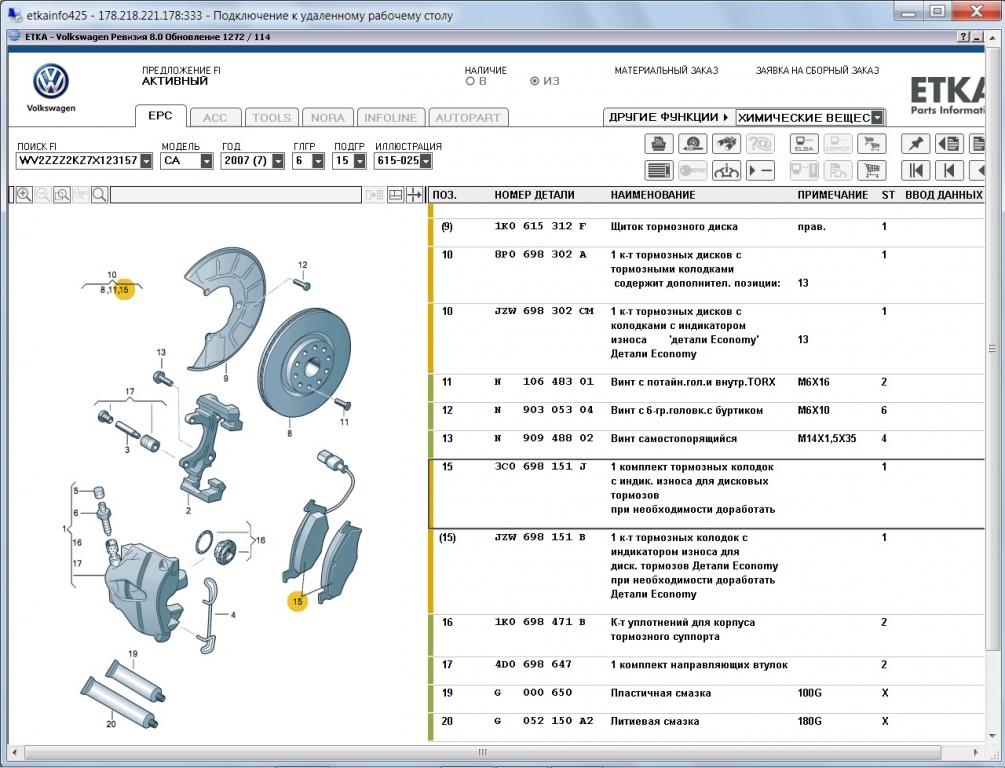Viewport: 1005px width, 768px height.
Task: Select part number JZW 698 151 B
Action: coord(540,537)
